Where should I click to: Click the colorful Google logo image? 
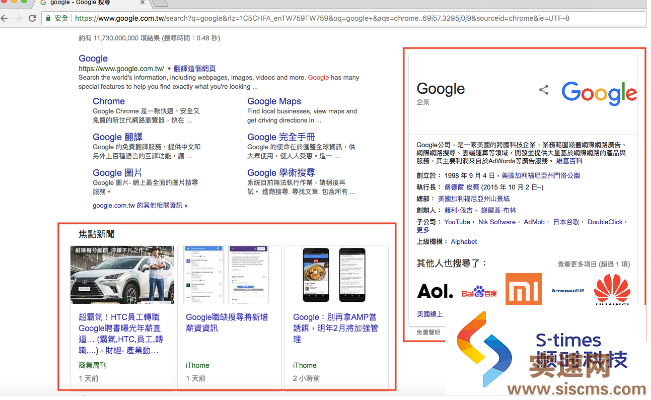(599, 93)
